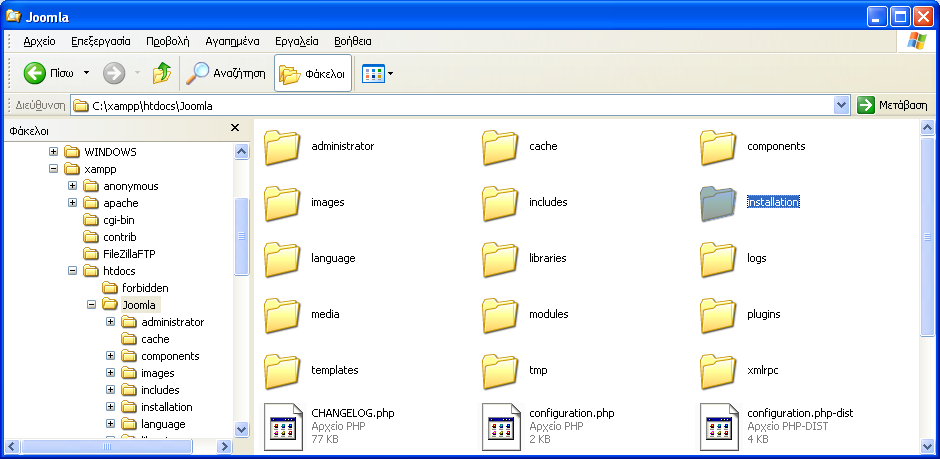Open the Αρχείο menu
The image size is (940, 459).
coord(40,41)
